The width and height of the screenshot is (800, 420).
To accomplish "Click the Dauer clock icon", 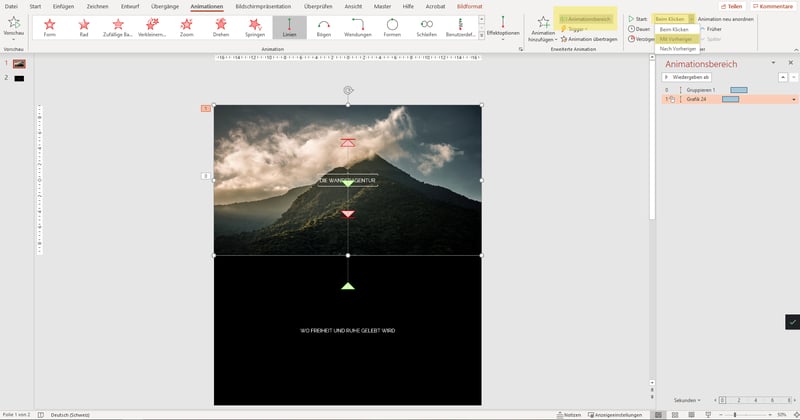I will tap(632, 29).
